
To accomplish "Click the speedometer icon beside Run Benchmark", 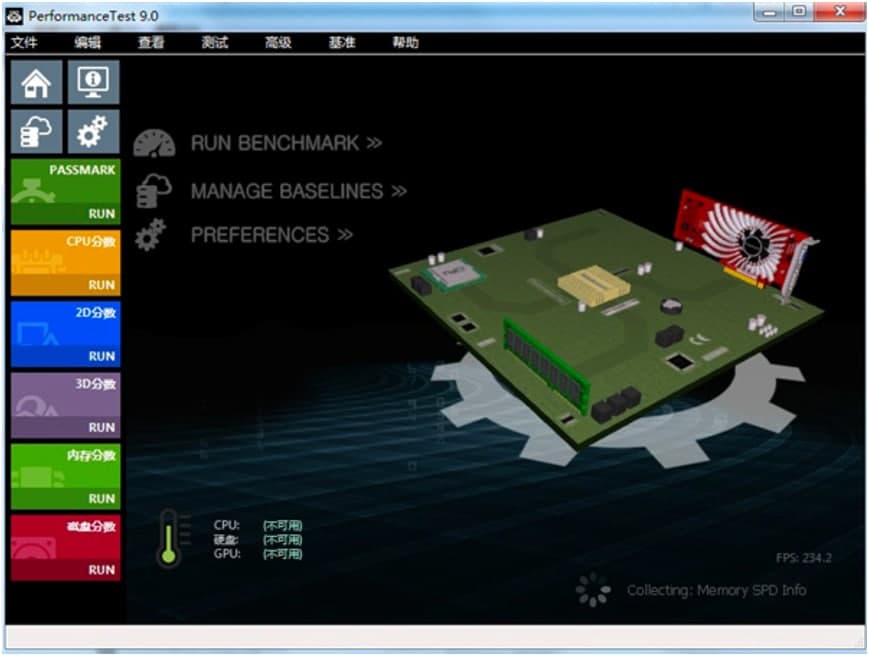I will tap(154, 143).
